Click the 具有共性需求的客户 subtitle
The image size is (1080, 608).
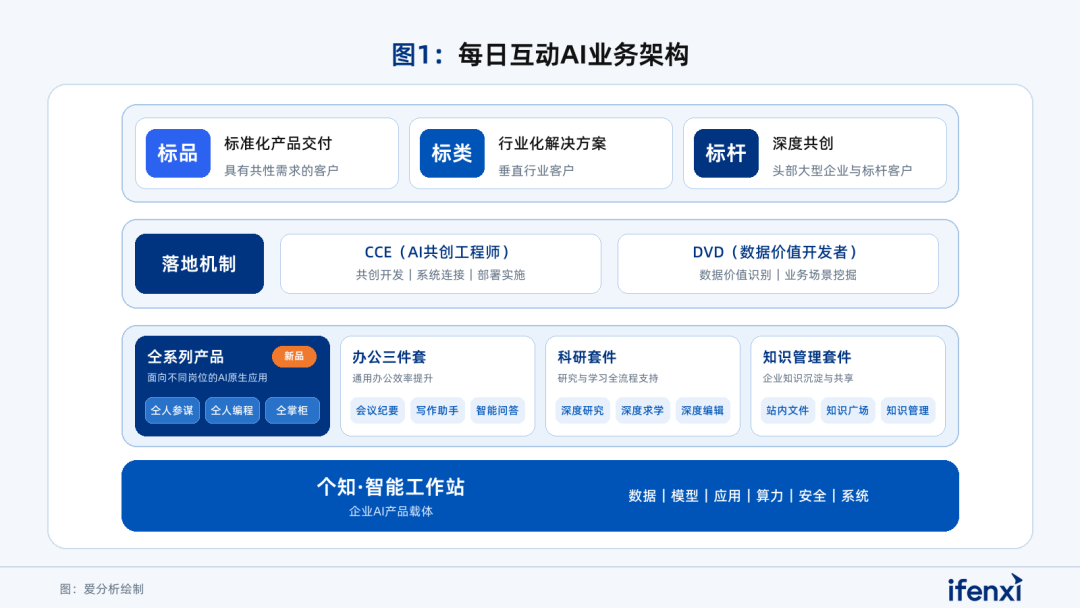[281, 170]
